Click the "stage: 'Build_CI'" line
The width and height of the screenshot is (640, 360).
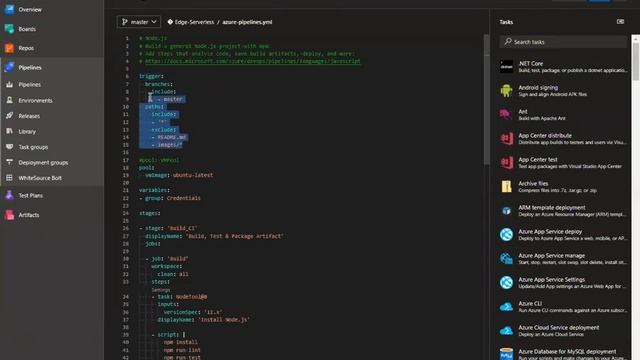tap(168, 228)
